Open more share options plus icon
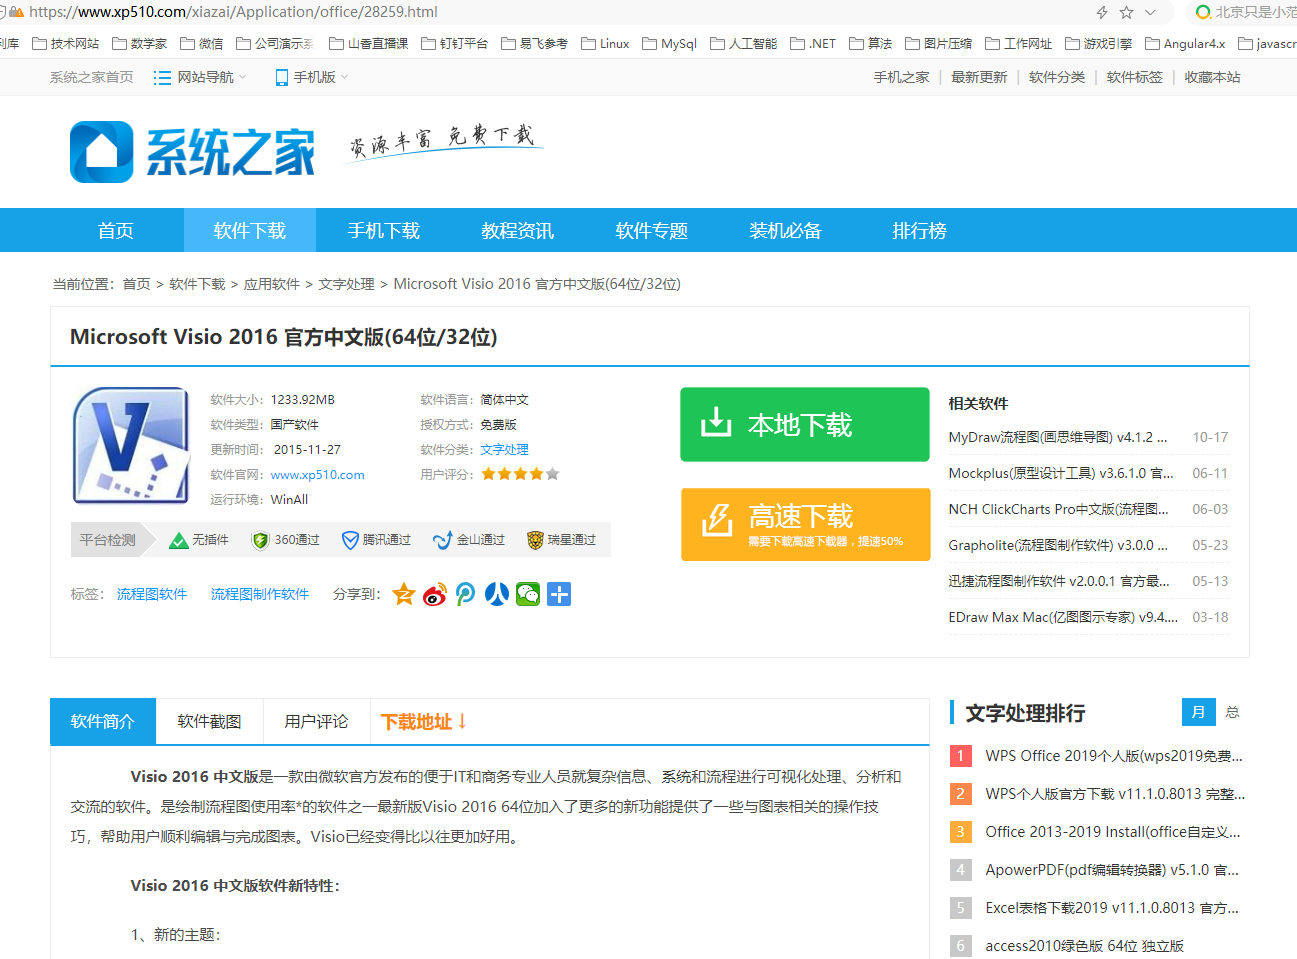 (559, 594)
